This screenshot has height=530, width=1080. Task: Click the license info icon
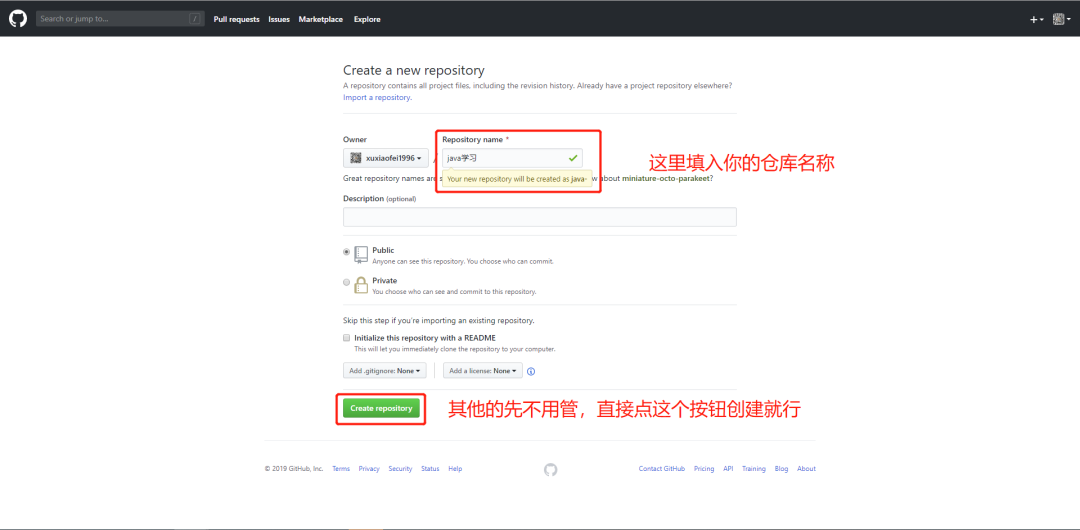pyautogui.click(x=531, y=371)
